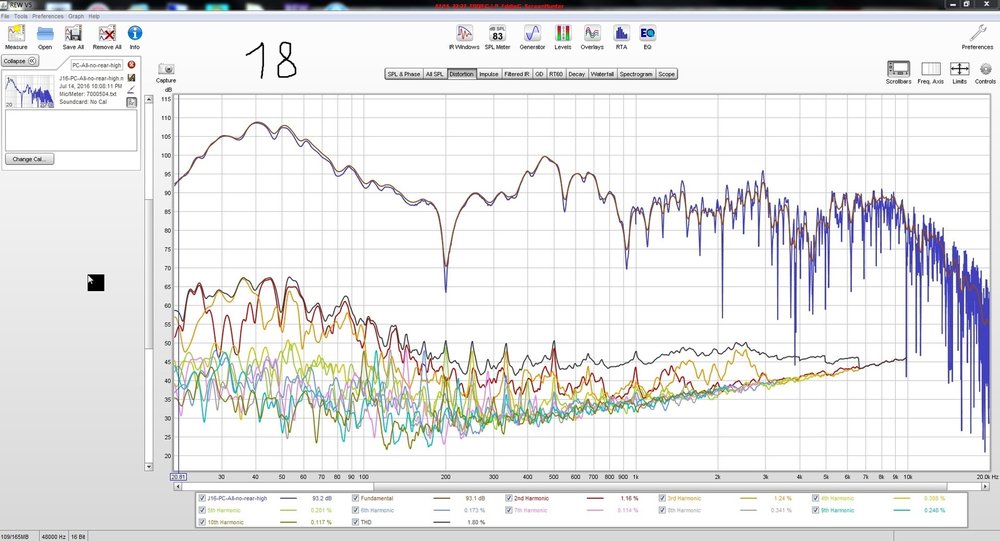
Task: Open the Preferences menu
Action: 48,16
